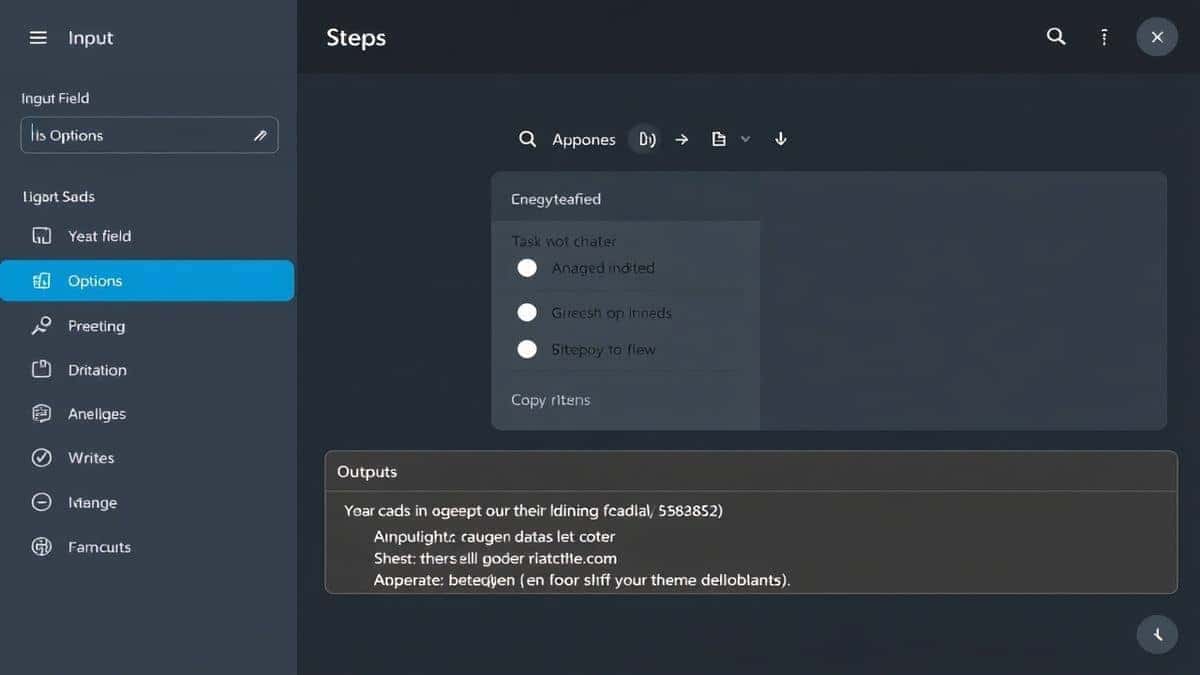Expand the chevron next to document icon
The image size is (1200, 675).
tap(745, 140)
